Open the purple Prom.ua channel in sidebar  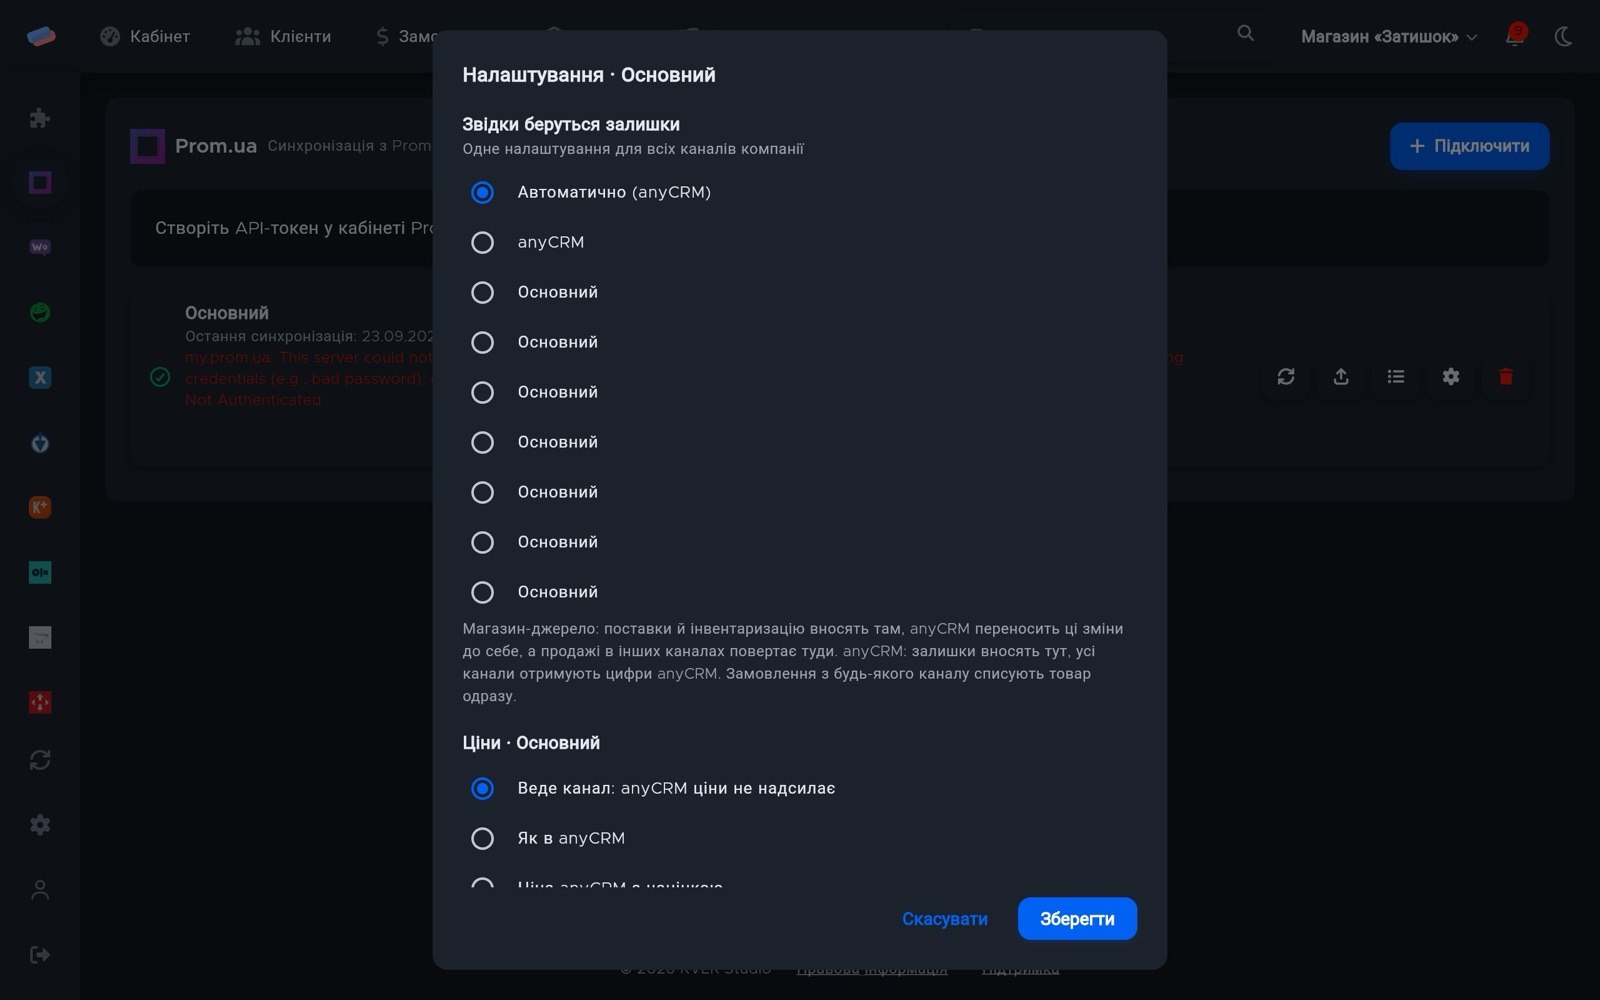(x=40, y=183)
